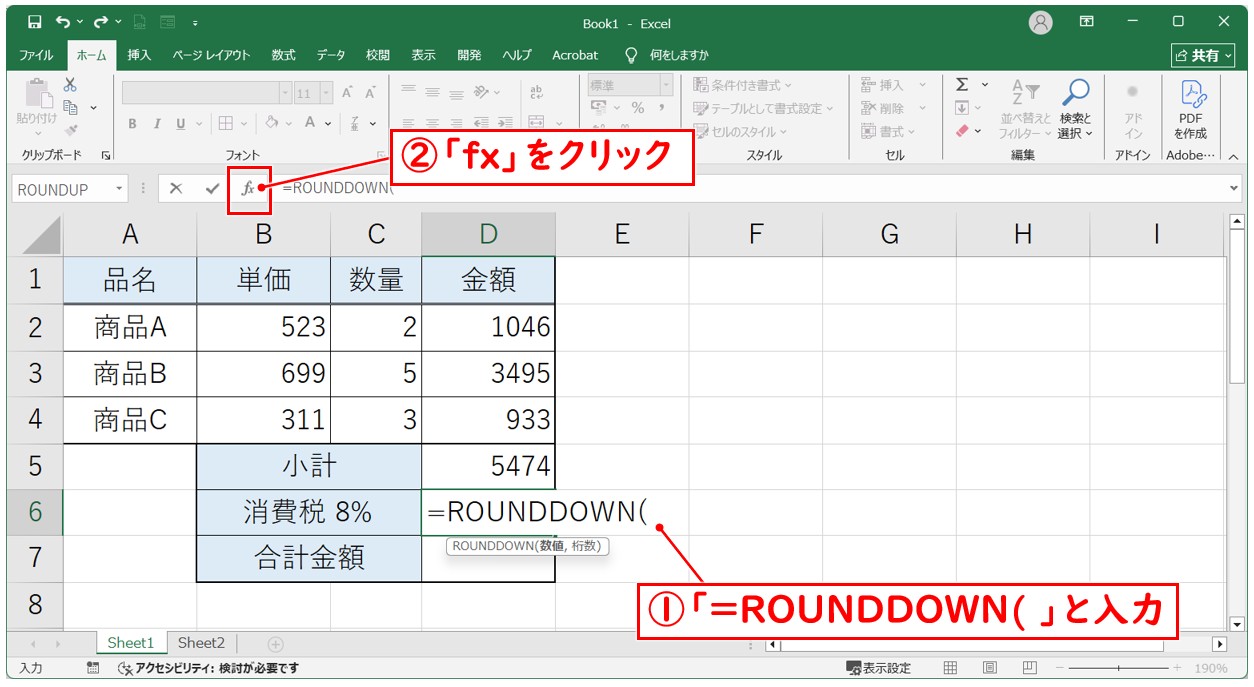Undo the last action
This screenshot has width=1254, height=687.
point(63,21)
